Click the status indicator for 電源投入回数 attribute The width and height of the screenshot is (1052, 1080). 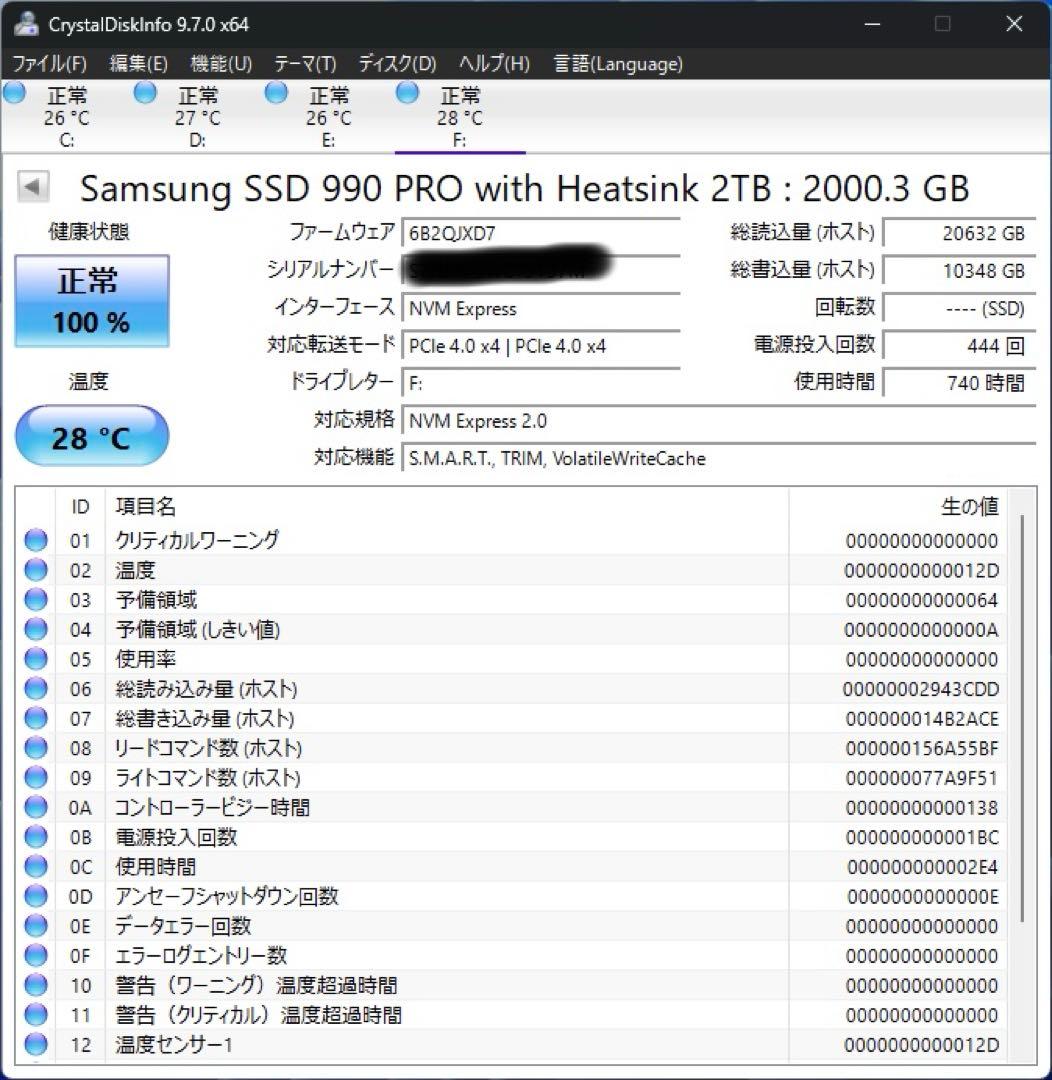pyautogui.click(x=35, y=837)
